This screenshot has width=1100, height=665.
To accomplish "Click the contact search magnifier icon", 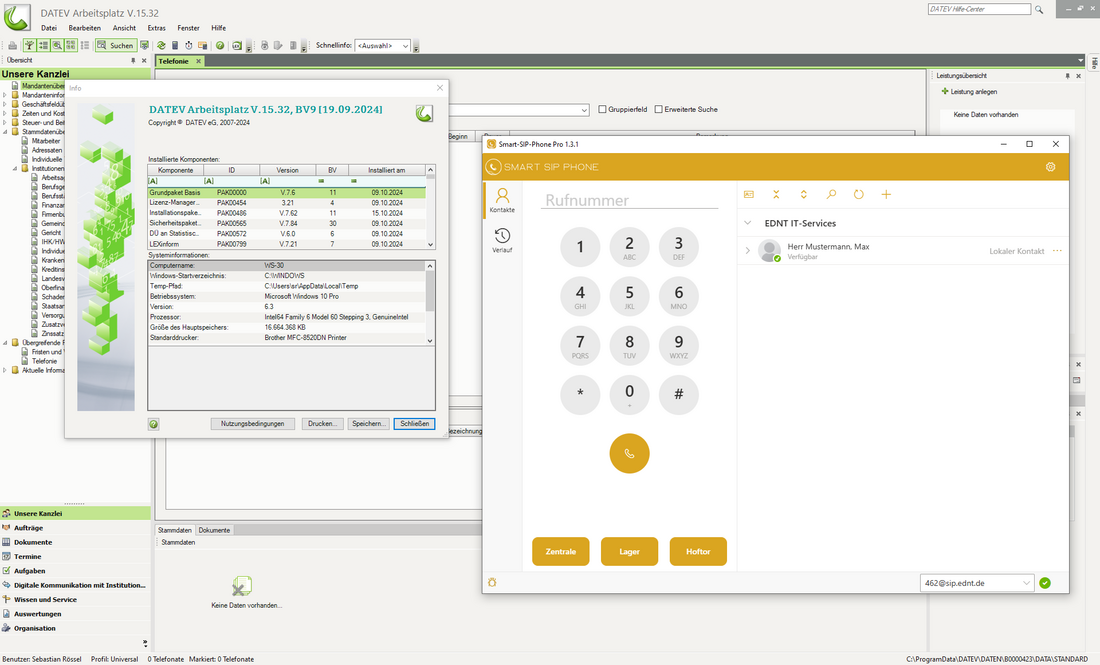I will tap(831, 194).
